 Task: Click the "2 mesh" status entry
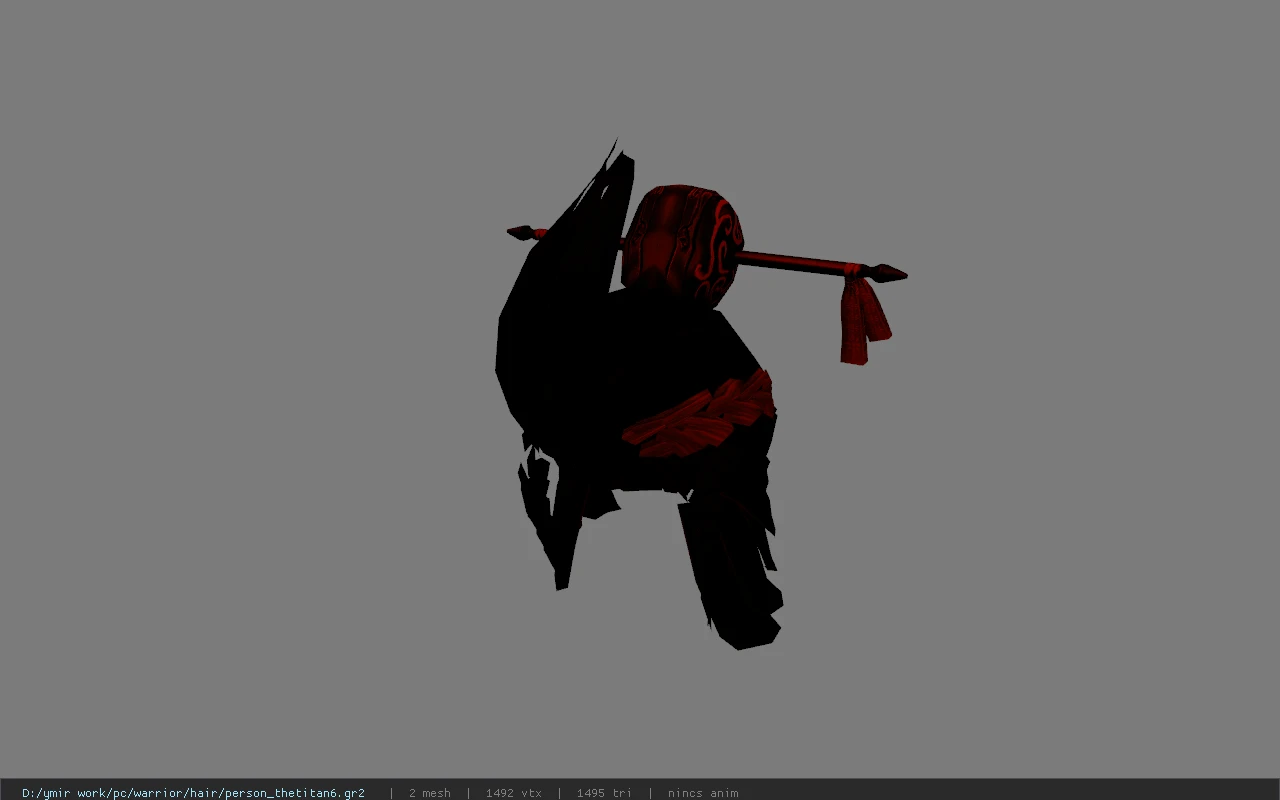429,793
